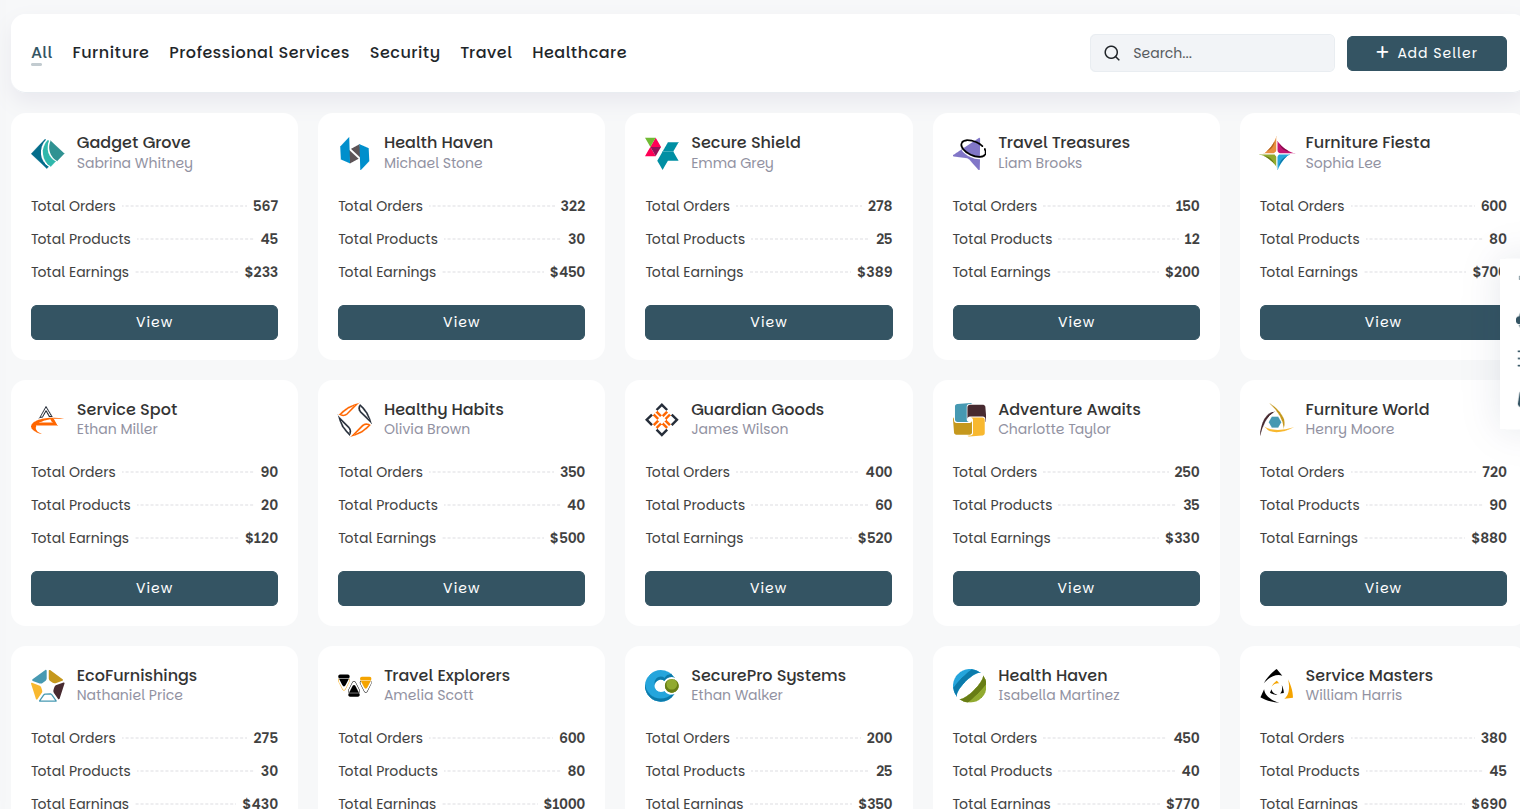Open the EcoFurnishings seller name
1520x809 pixels.
(x=137, y=675)
